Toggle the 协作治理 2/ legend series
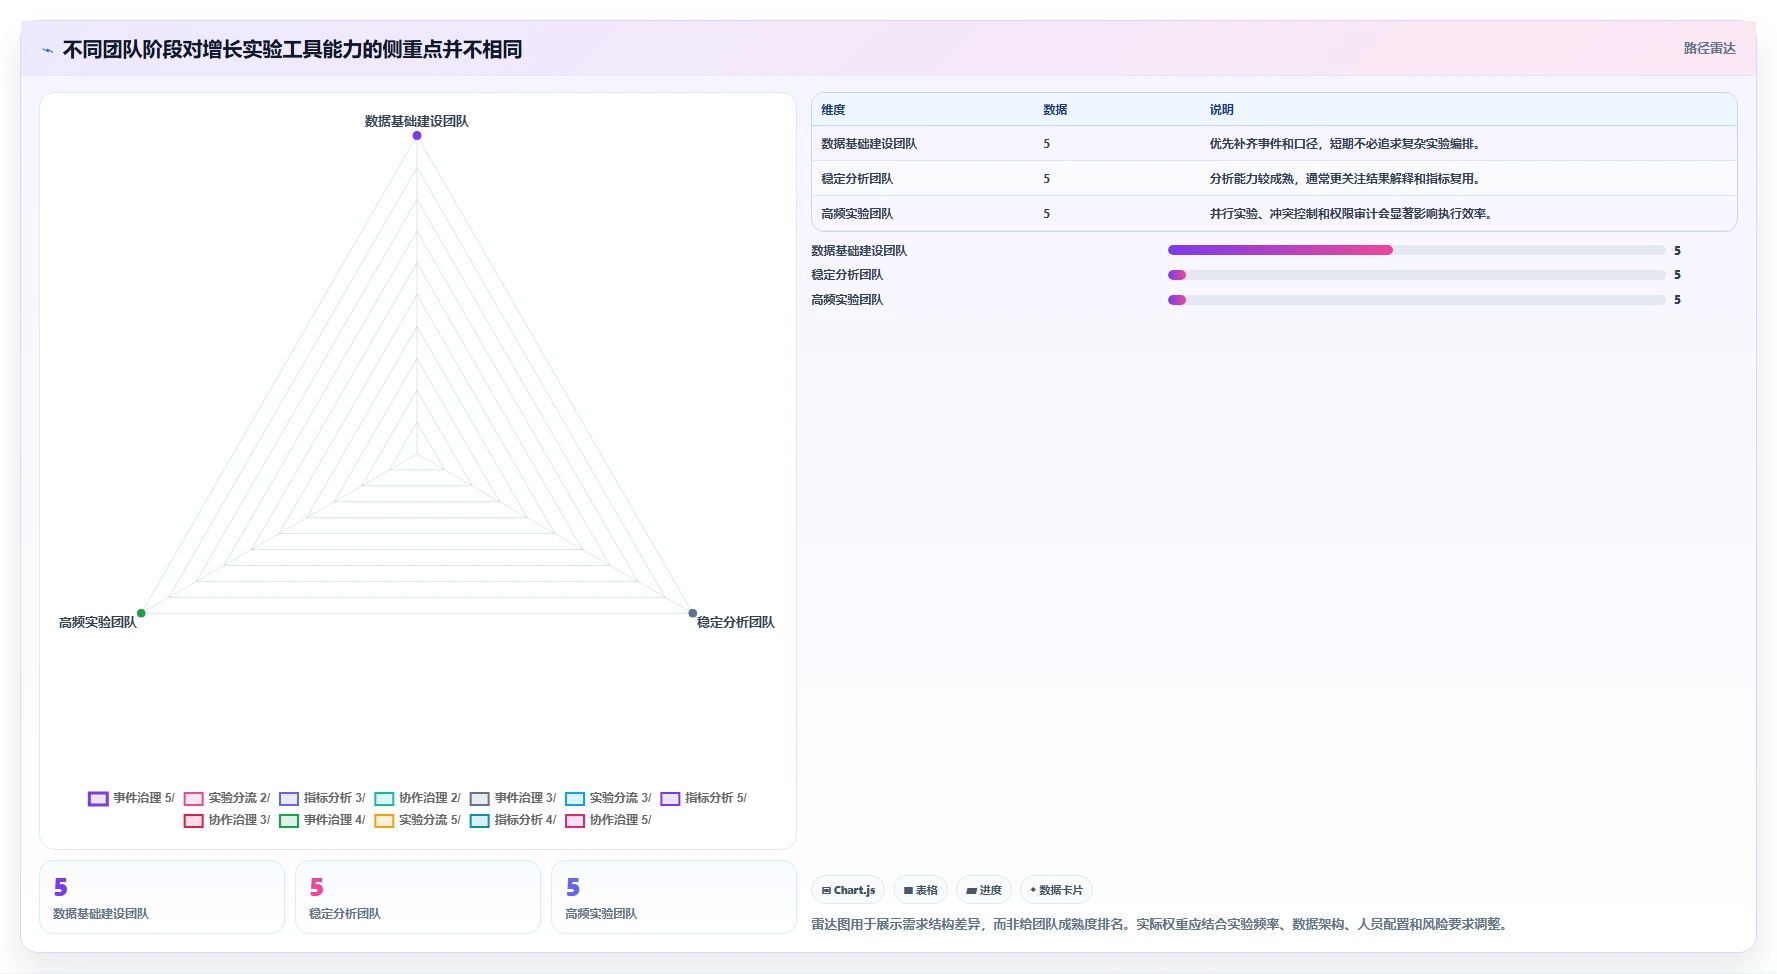 (x=417, y=798)
